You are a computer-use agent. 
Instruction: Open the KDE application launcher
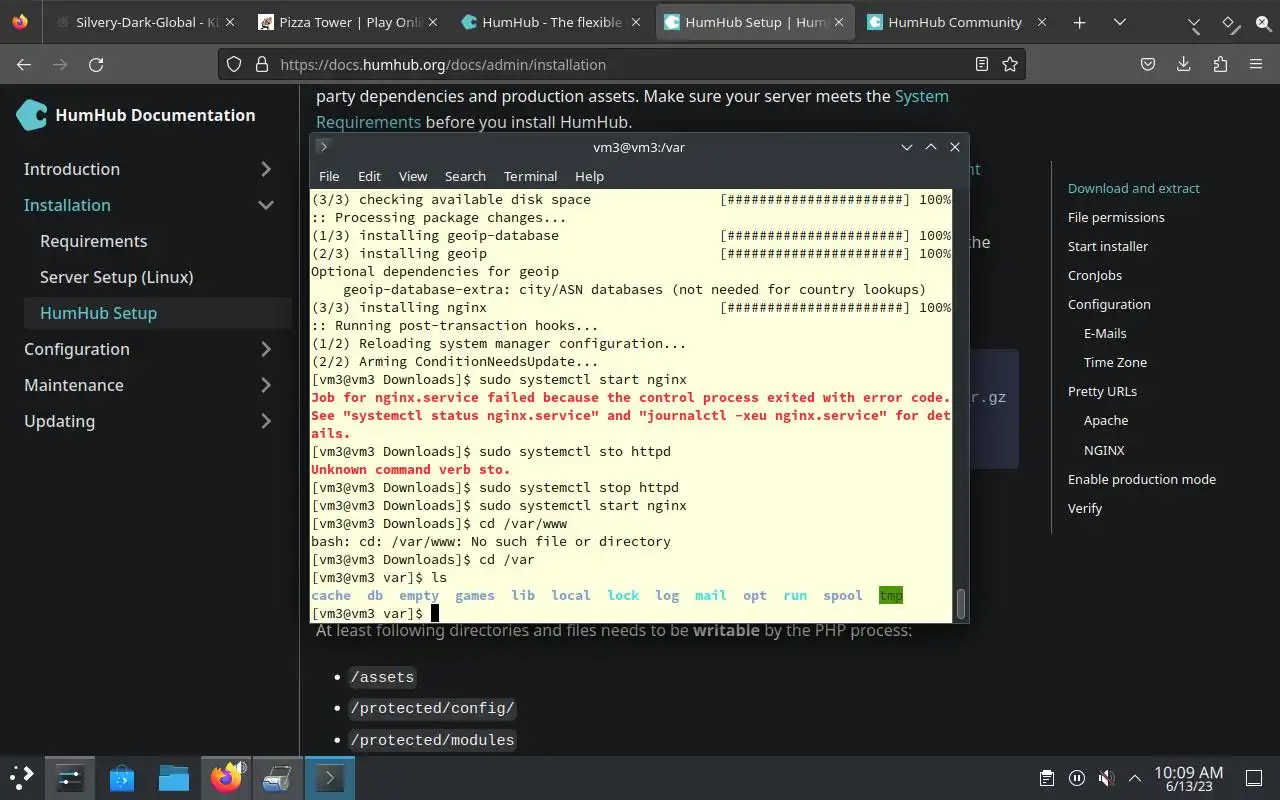click(x=22, y=777)
